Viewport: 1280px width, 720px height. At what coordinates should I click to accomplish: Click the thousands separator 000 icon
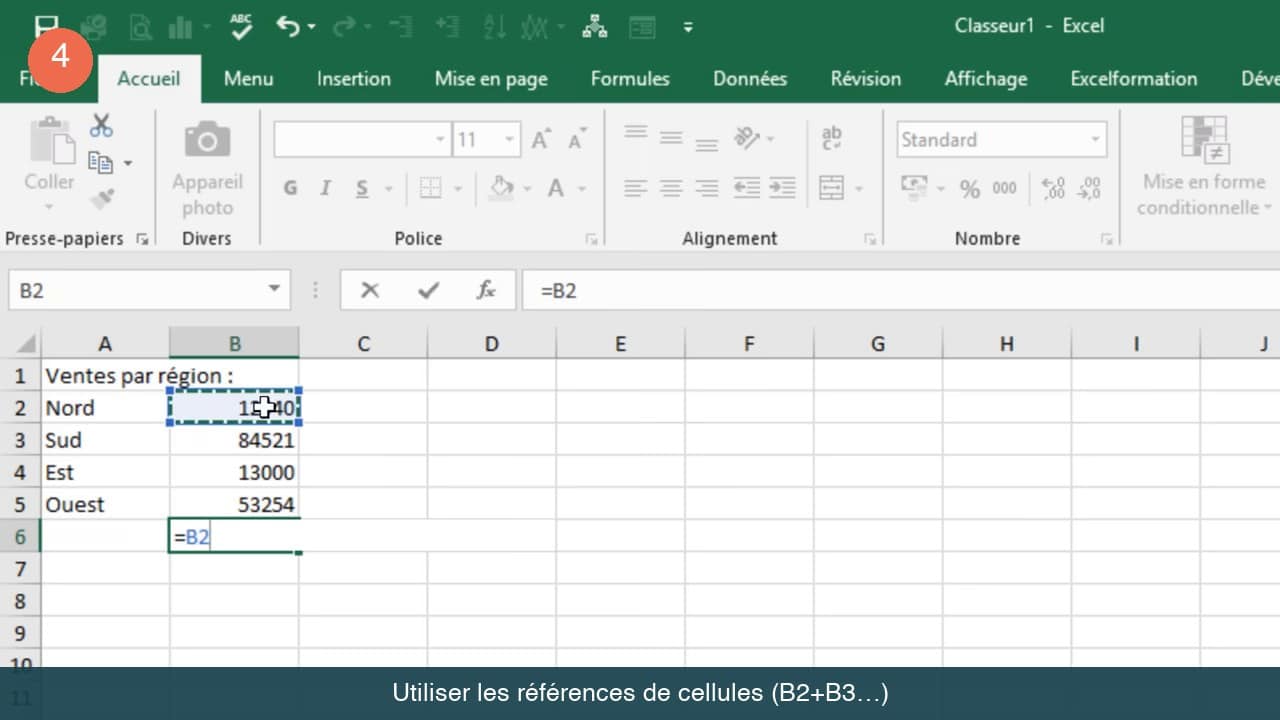(x=1005, y=188)
